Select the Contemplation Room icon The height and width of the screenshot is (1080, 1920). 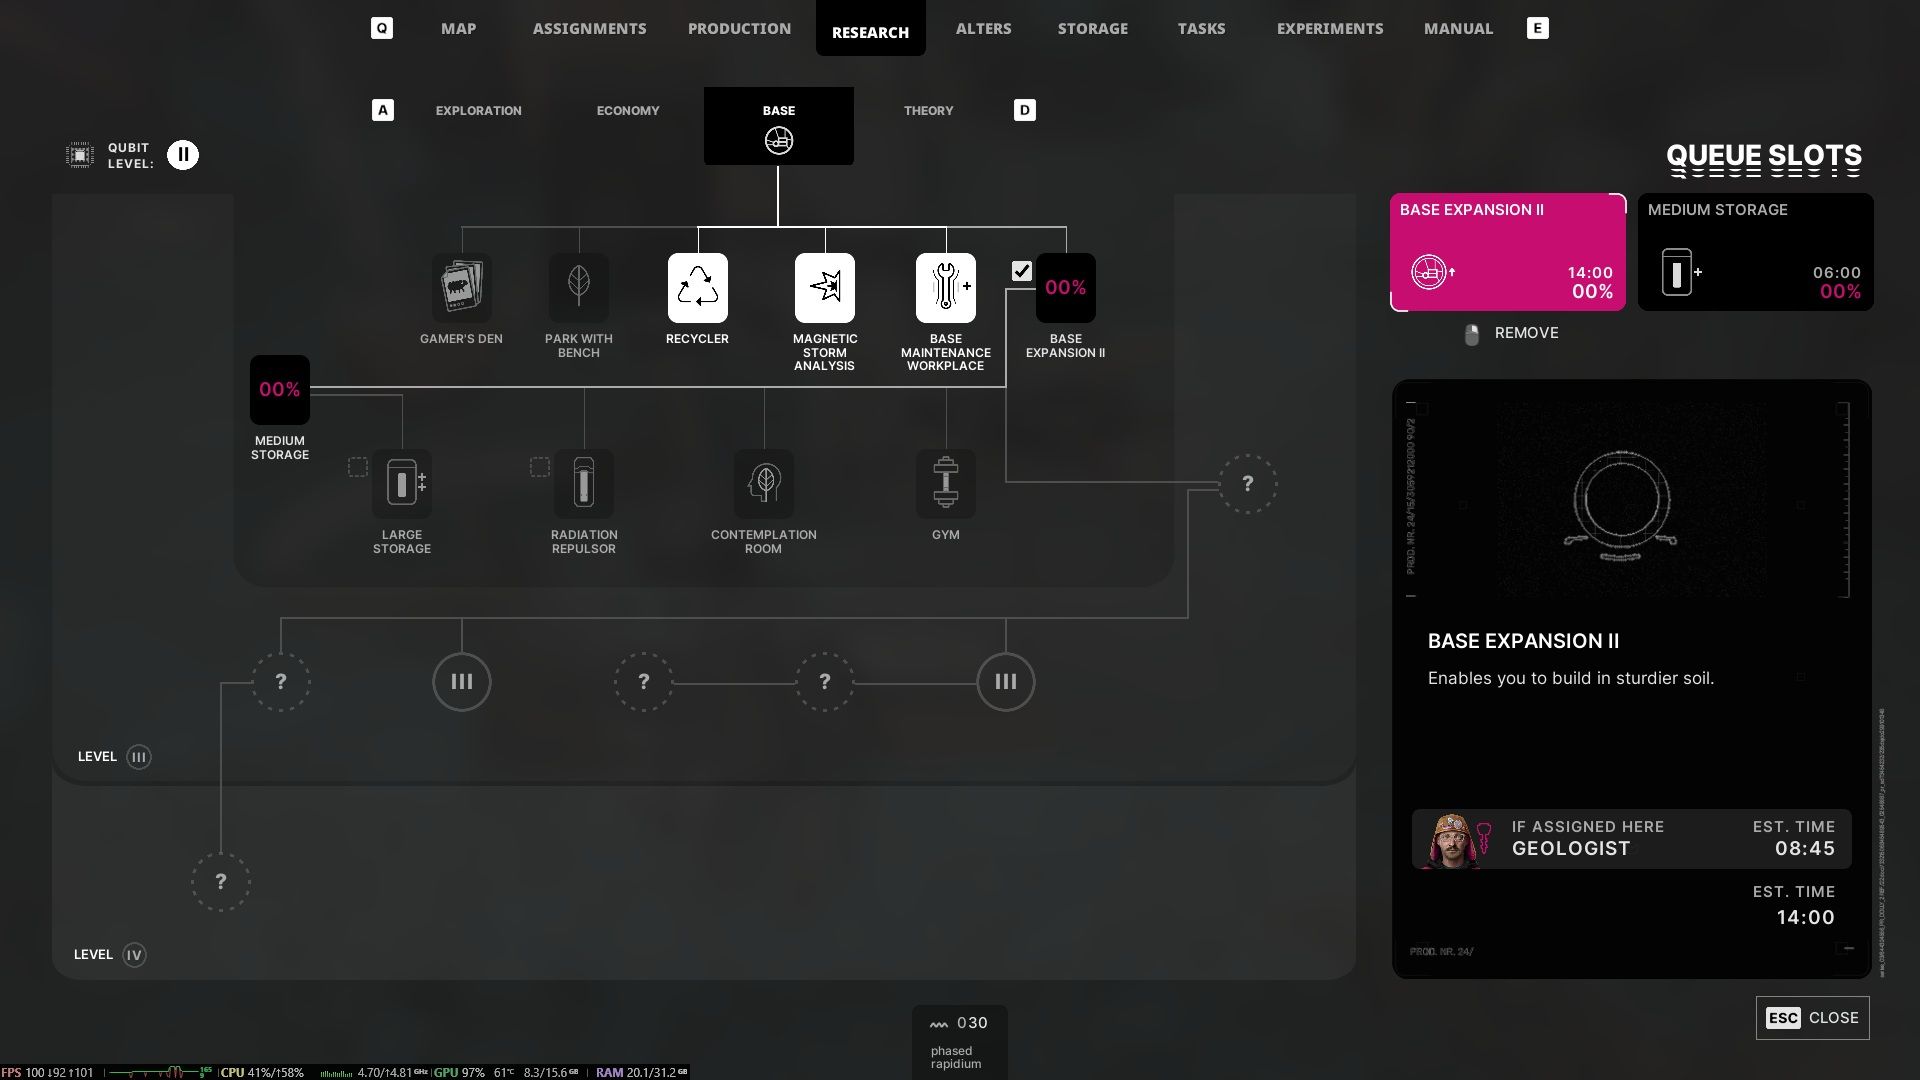(x=763, y=484)
